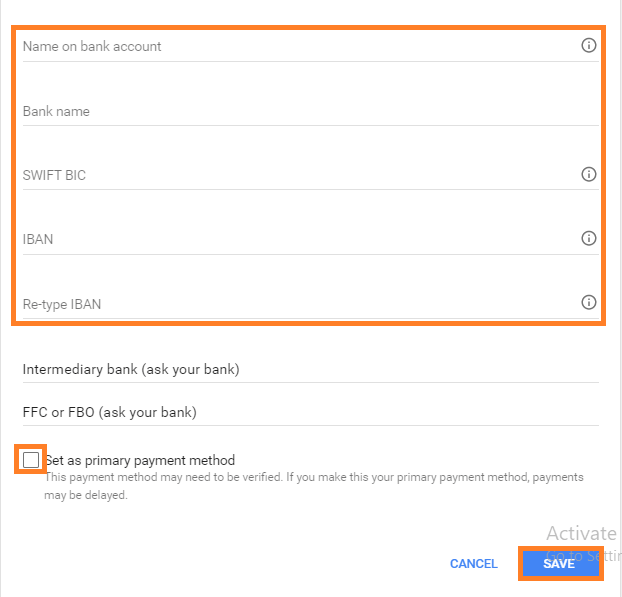The width and height of the screenshot is (622, 597).
Task: Click the Re-type IBAN info icon
Action: click(x=588, y=302)
